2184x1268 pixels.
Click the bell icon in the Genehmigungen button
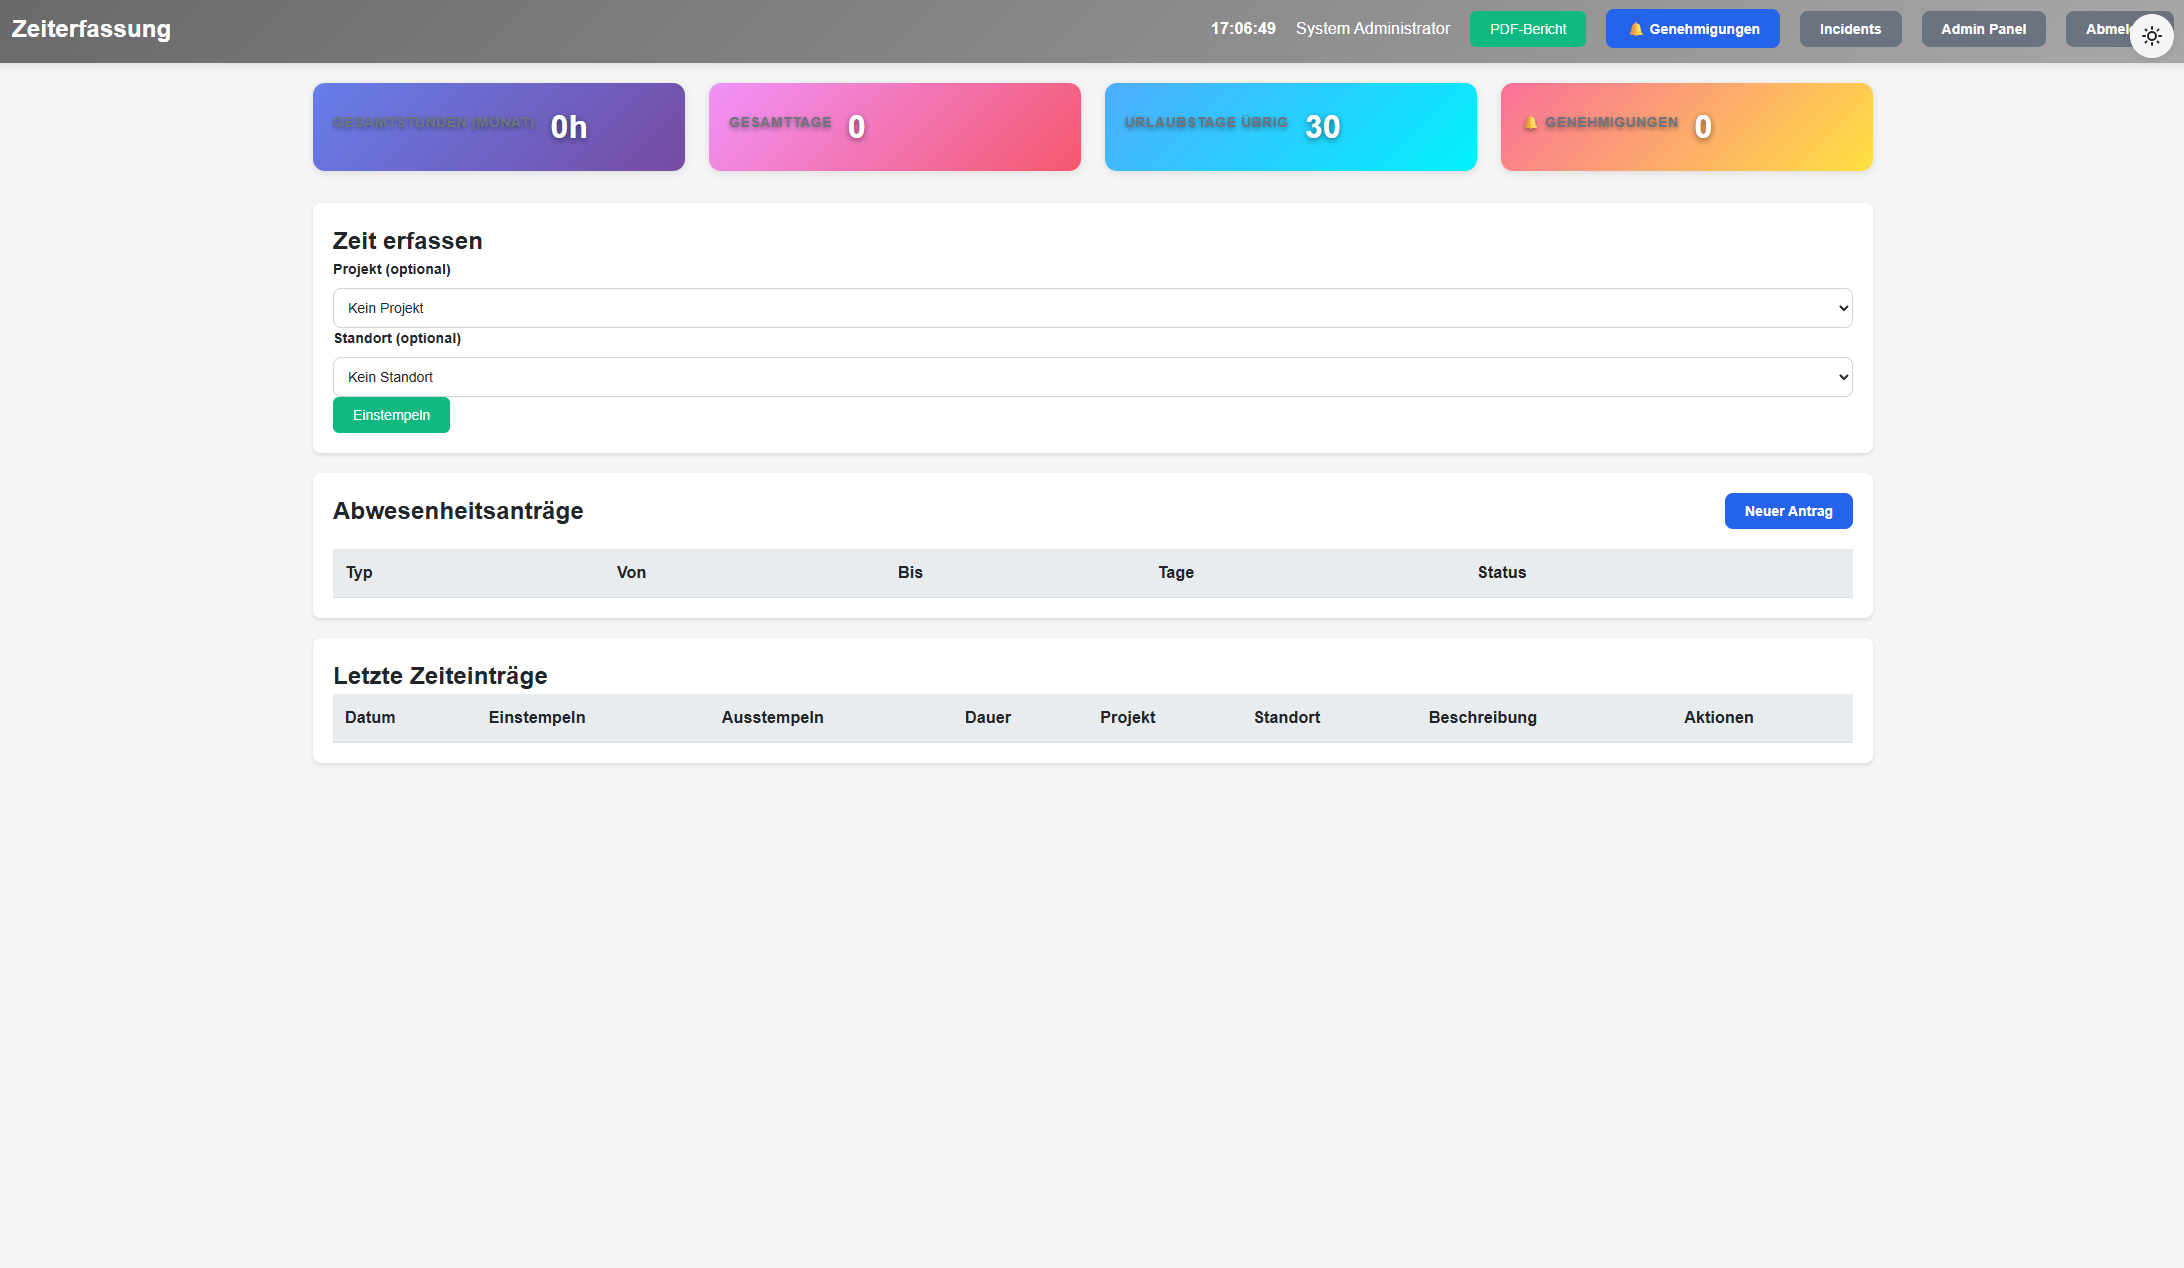pos(1636,29)
